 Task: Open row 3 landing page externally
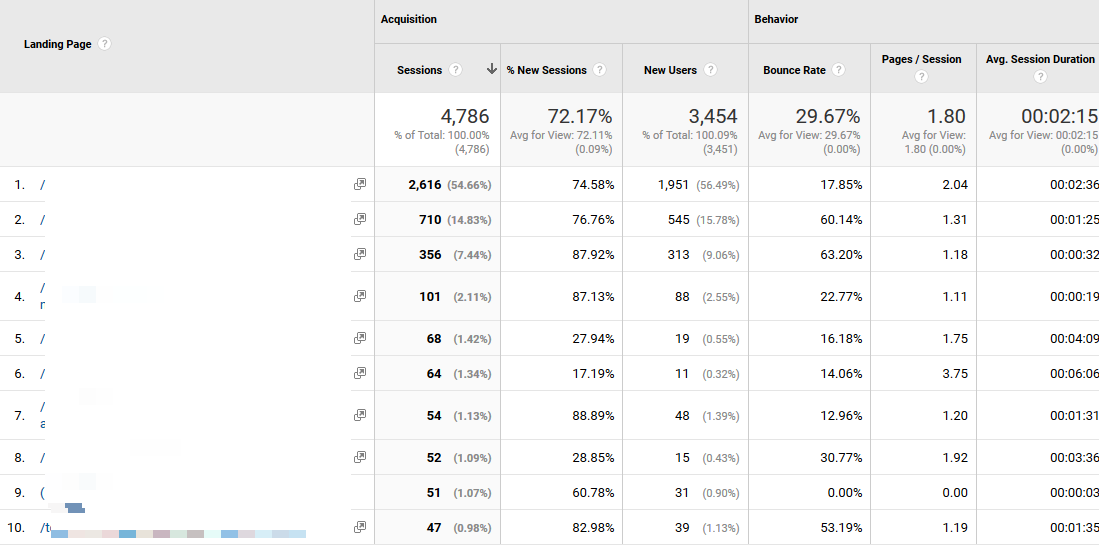pyautogui.click(x=360, y=255)
